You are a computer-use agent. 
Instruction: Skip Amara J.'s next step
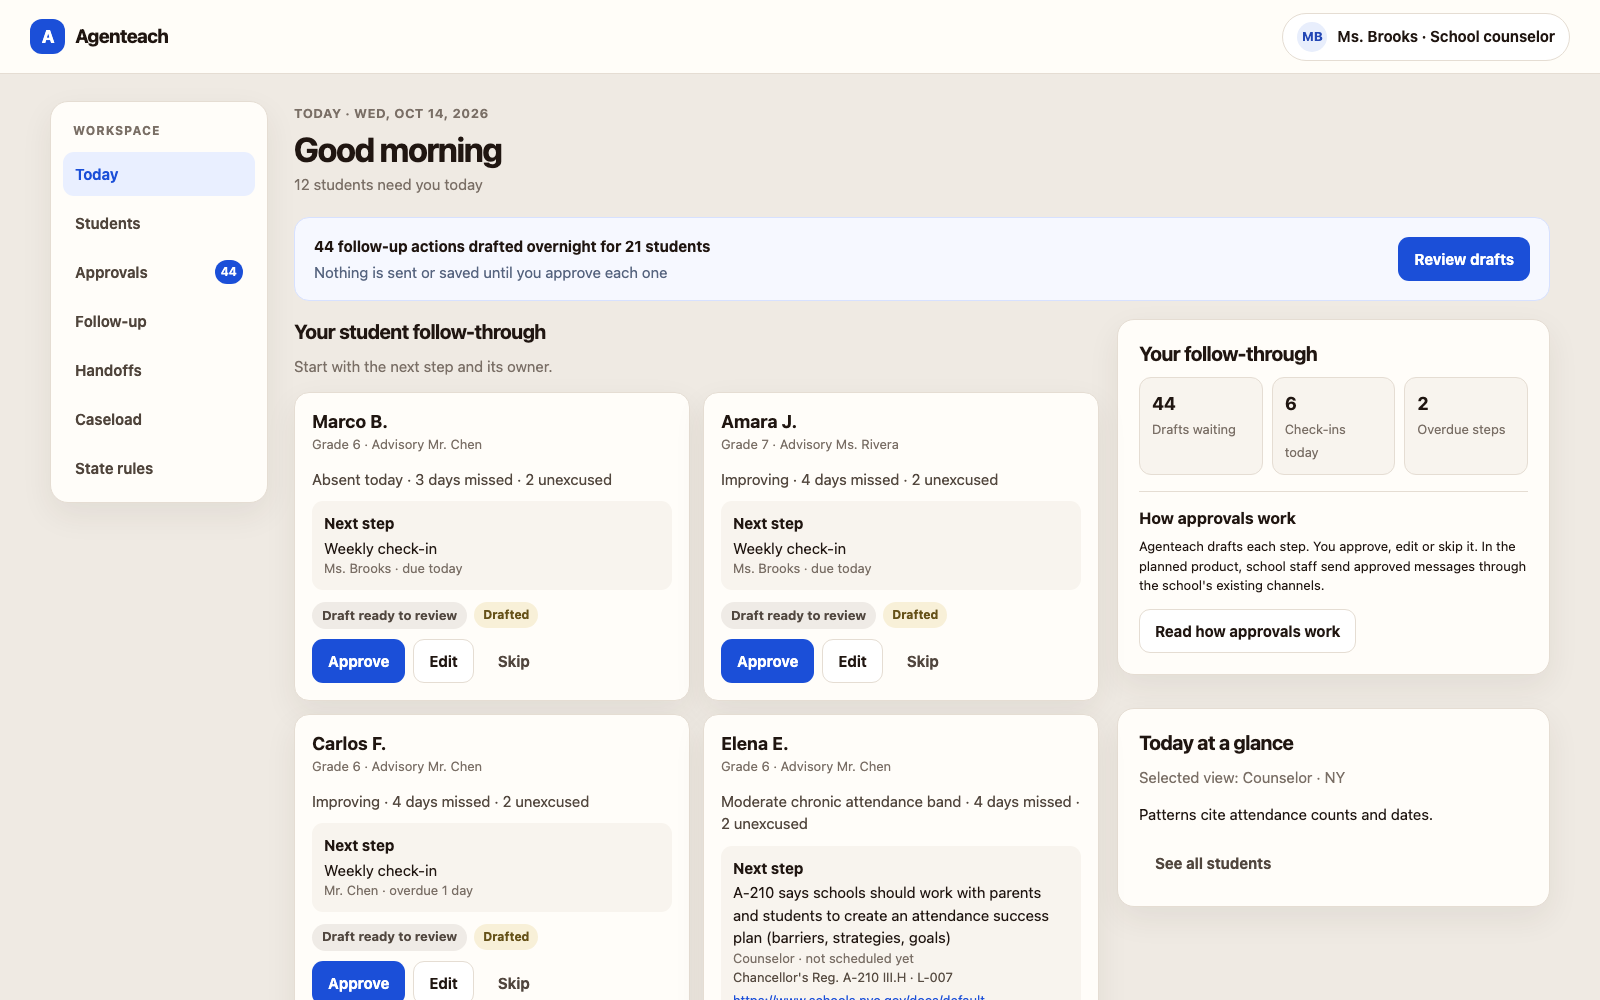click(x=922, y=661)
